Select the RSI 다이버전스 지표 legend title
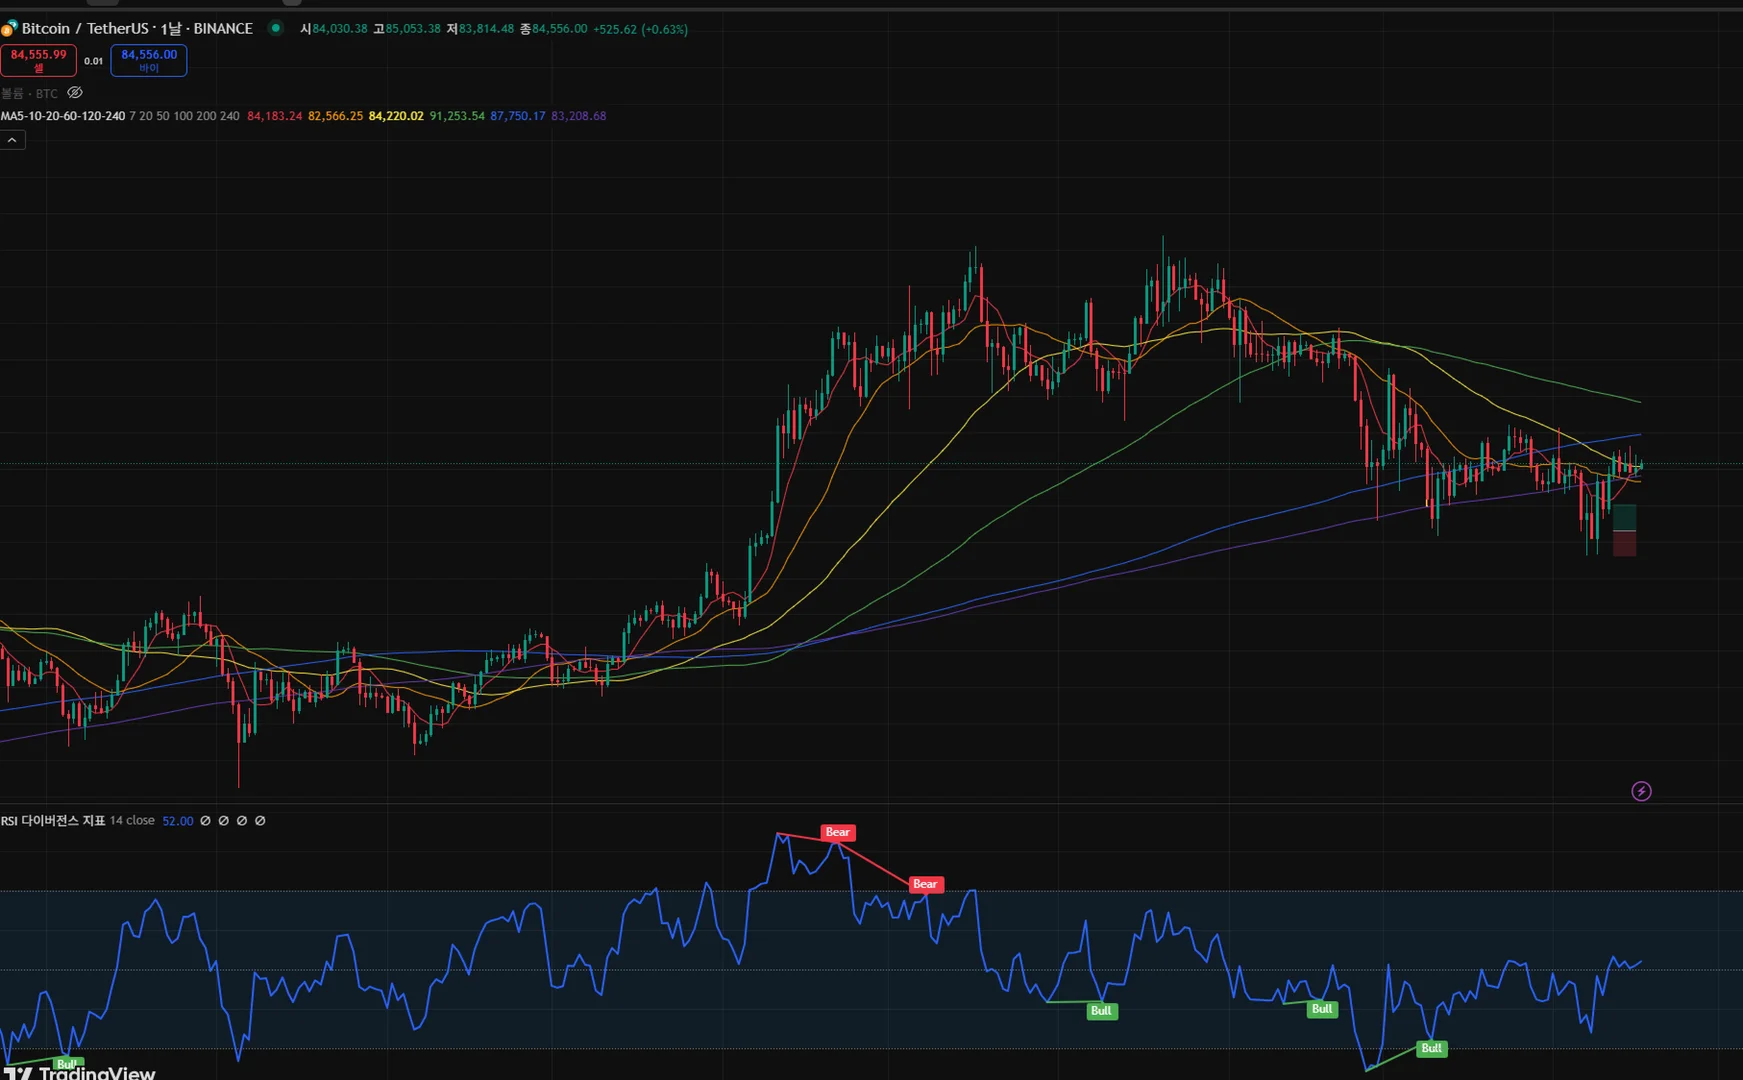Viewport: 1743px width, 1080px height. pos(53,821)
